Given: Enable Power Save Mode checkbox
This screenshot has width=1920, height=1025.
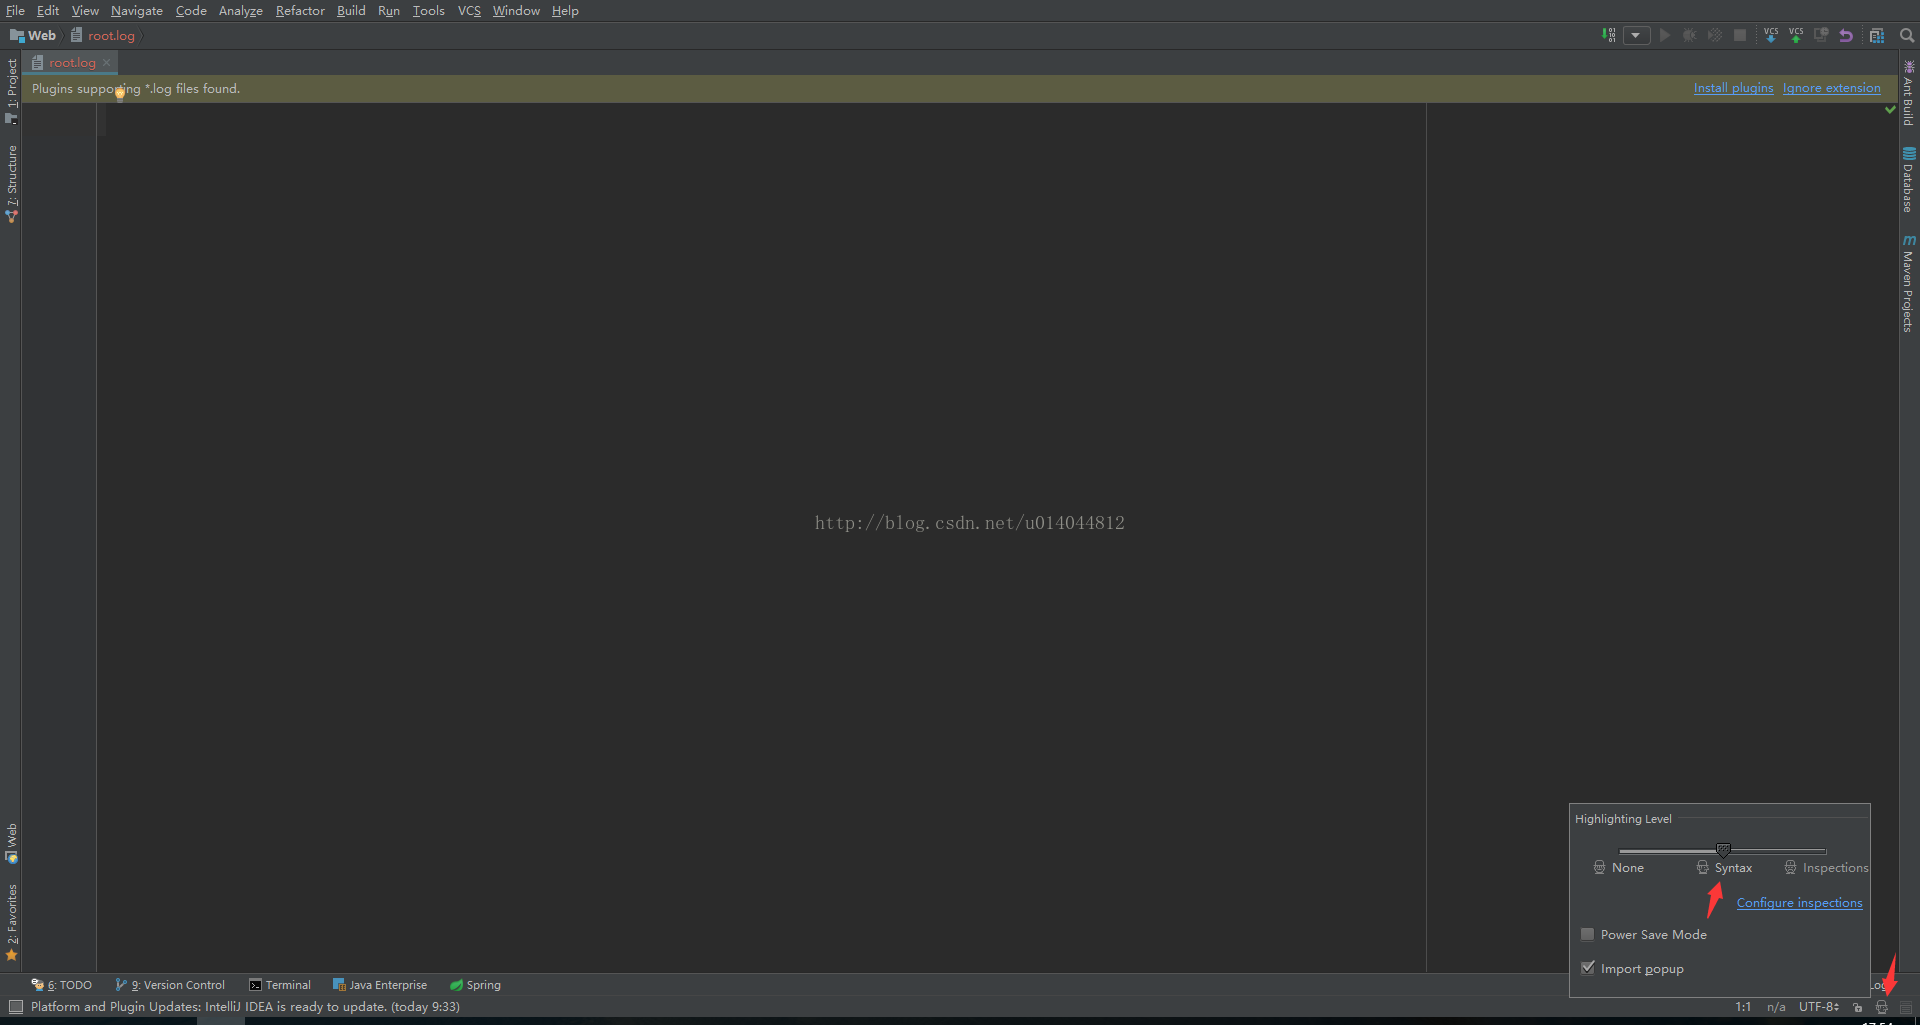Looking at the screenshot, I should [x=1587, y=934].
